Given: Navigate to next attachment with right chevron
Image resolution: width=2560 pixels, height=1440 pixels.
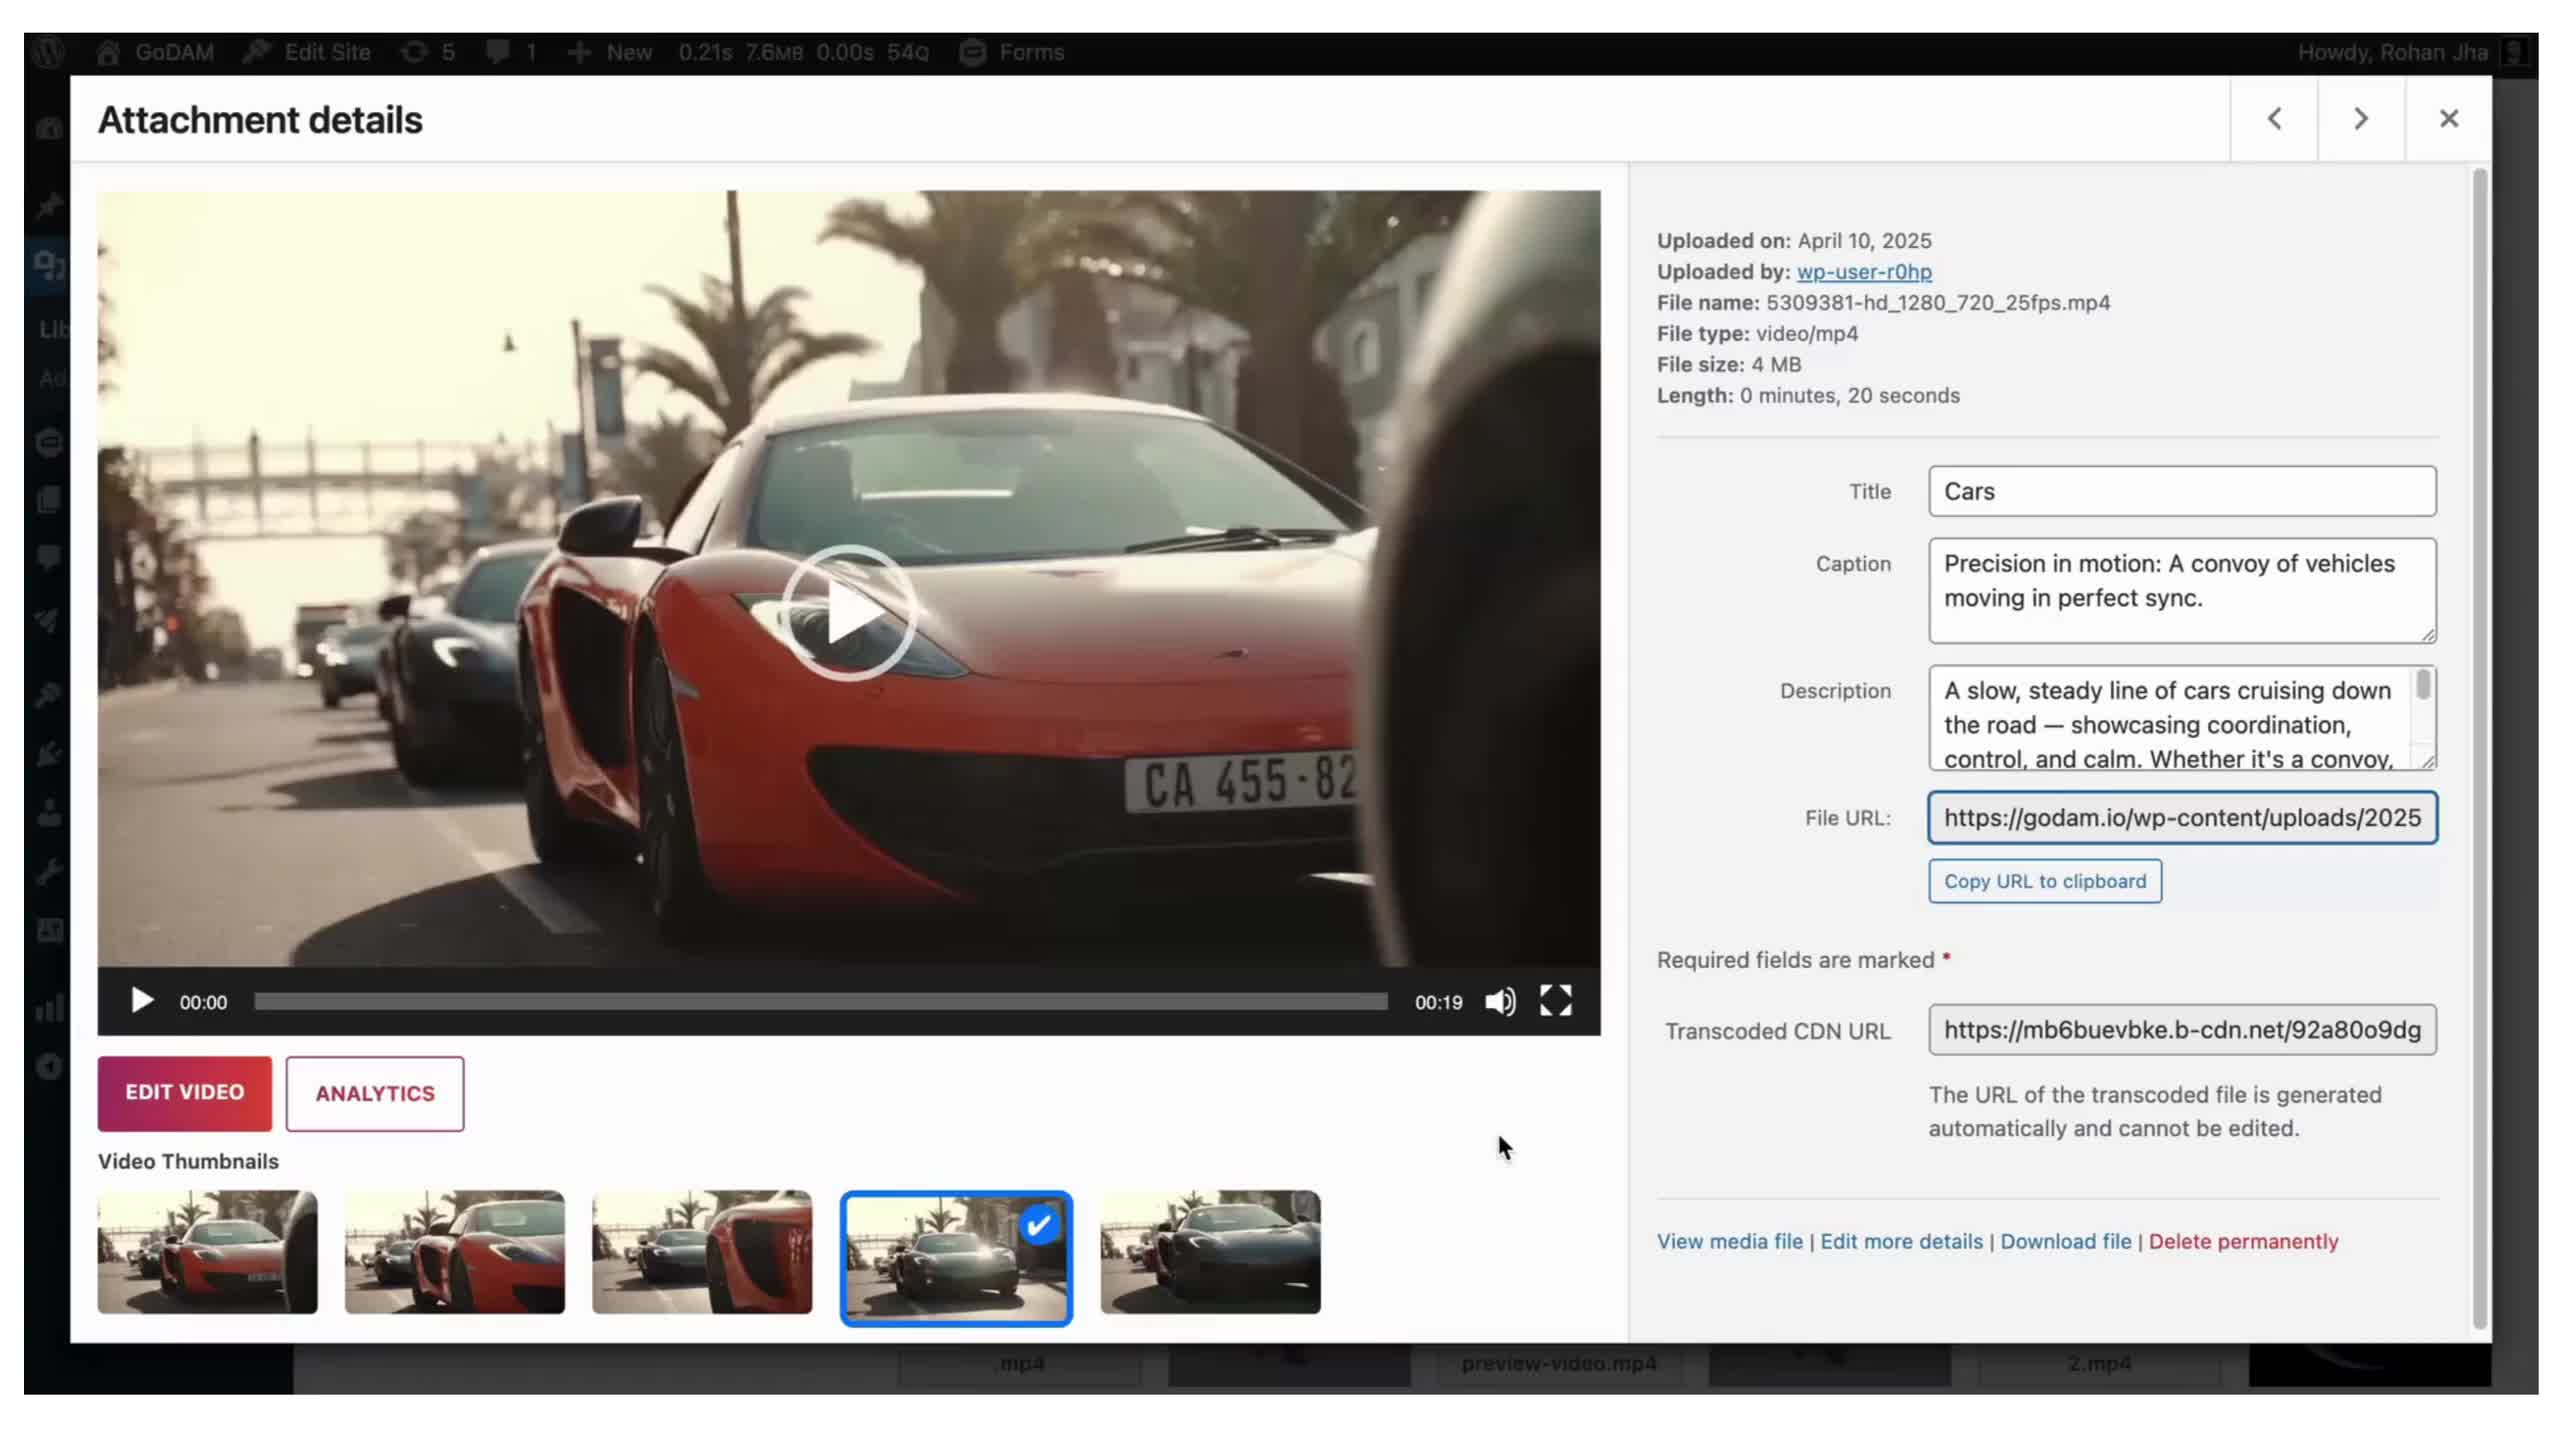Looking at the screenshot, I should 2360,118.
